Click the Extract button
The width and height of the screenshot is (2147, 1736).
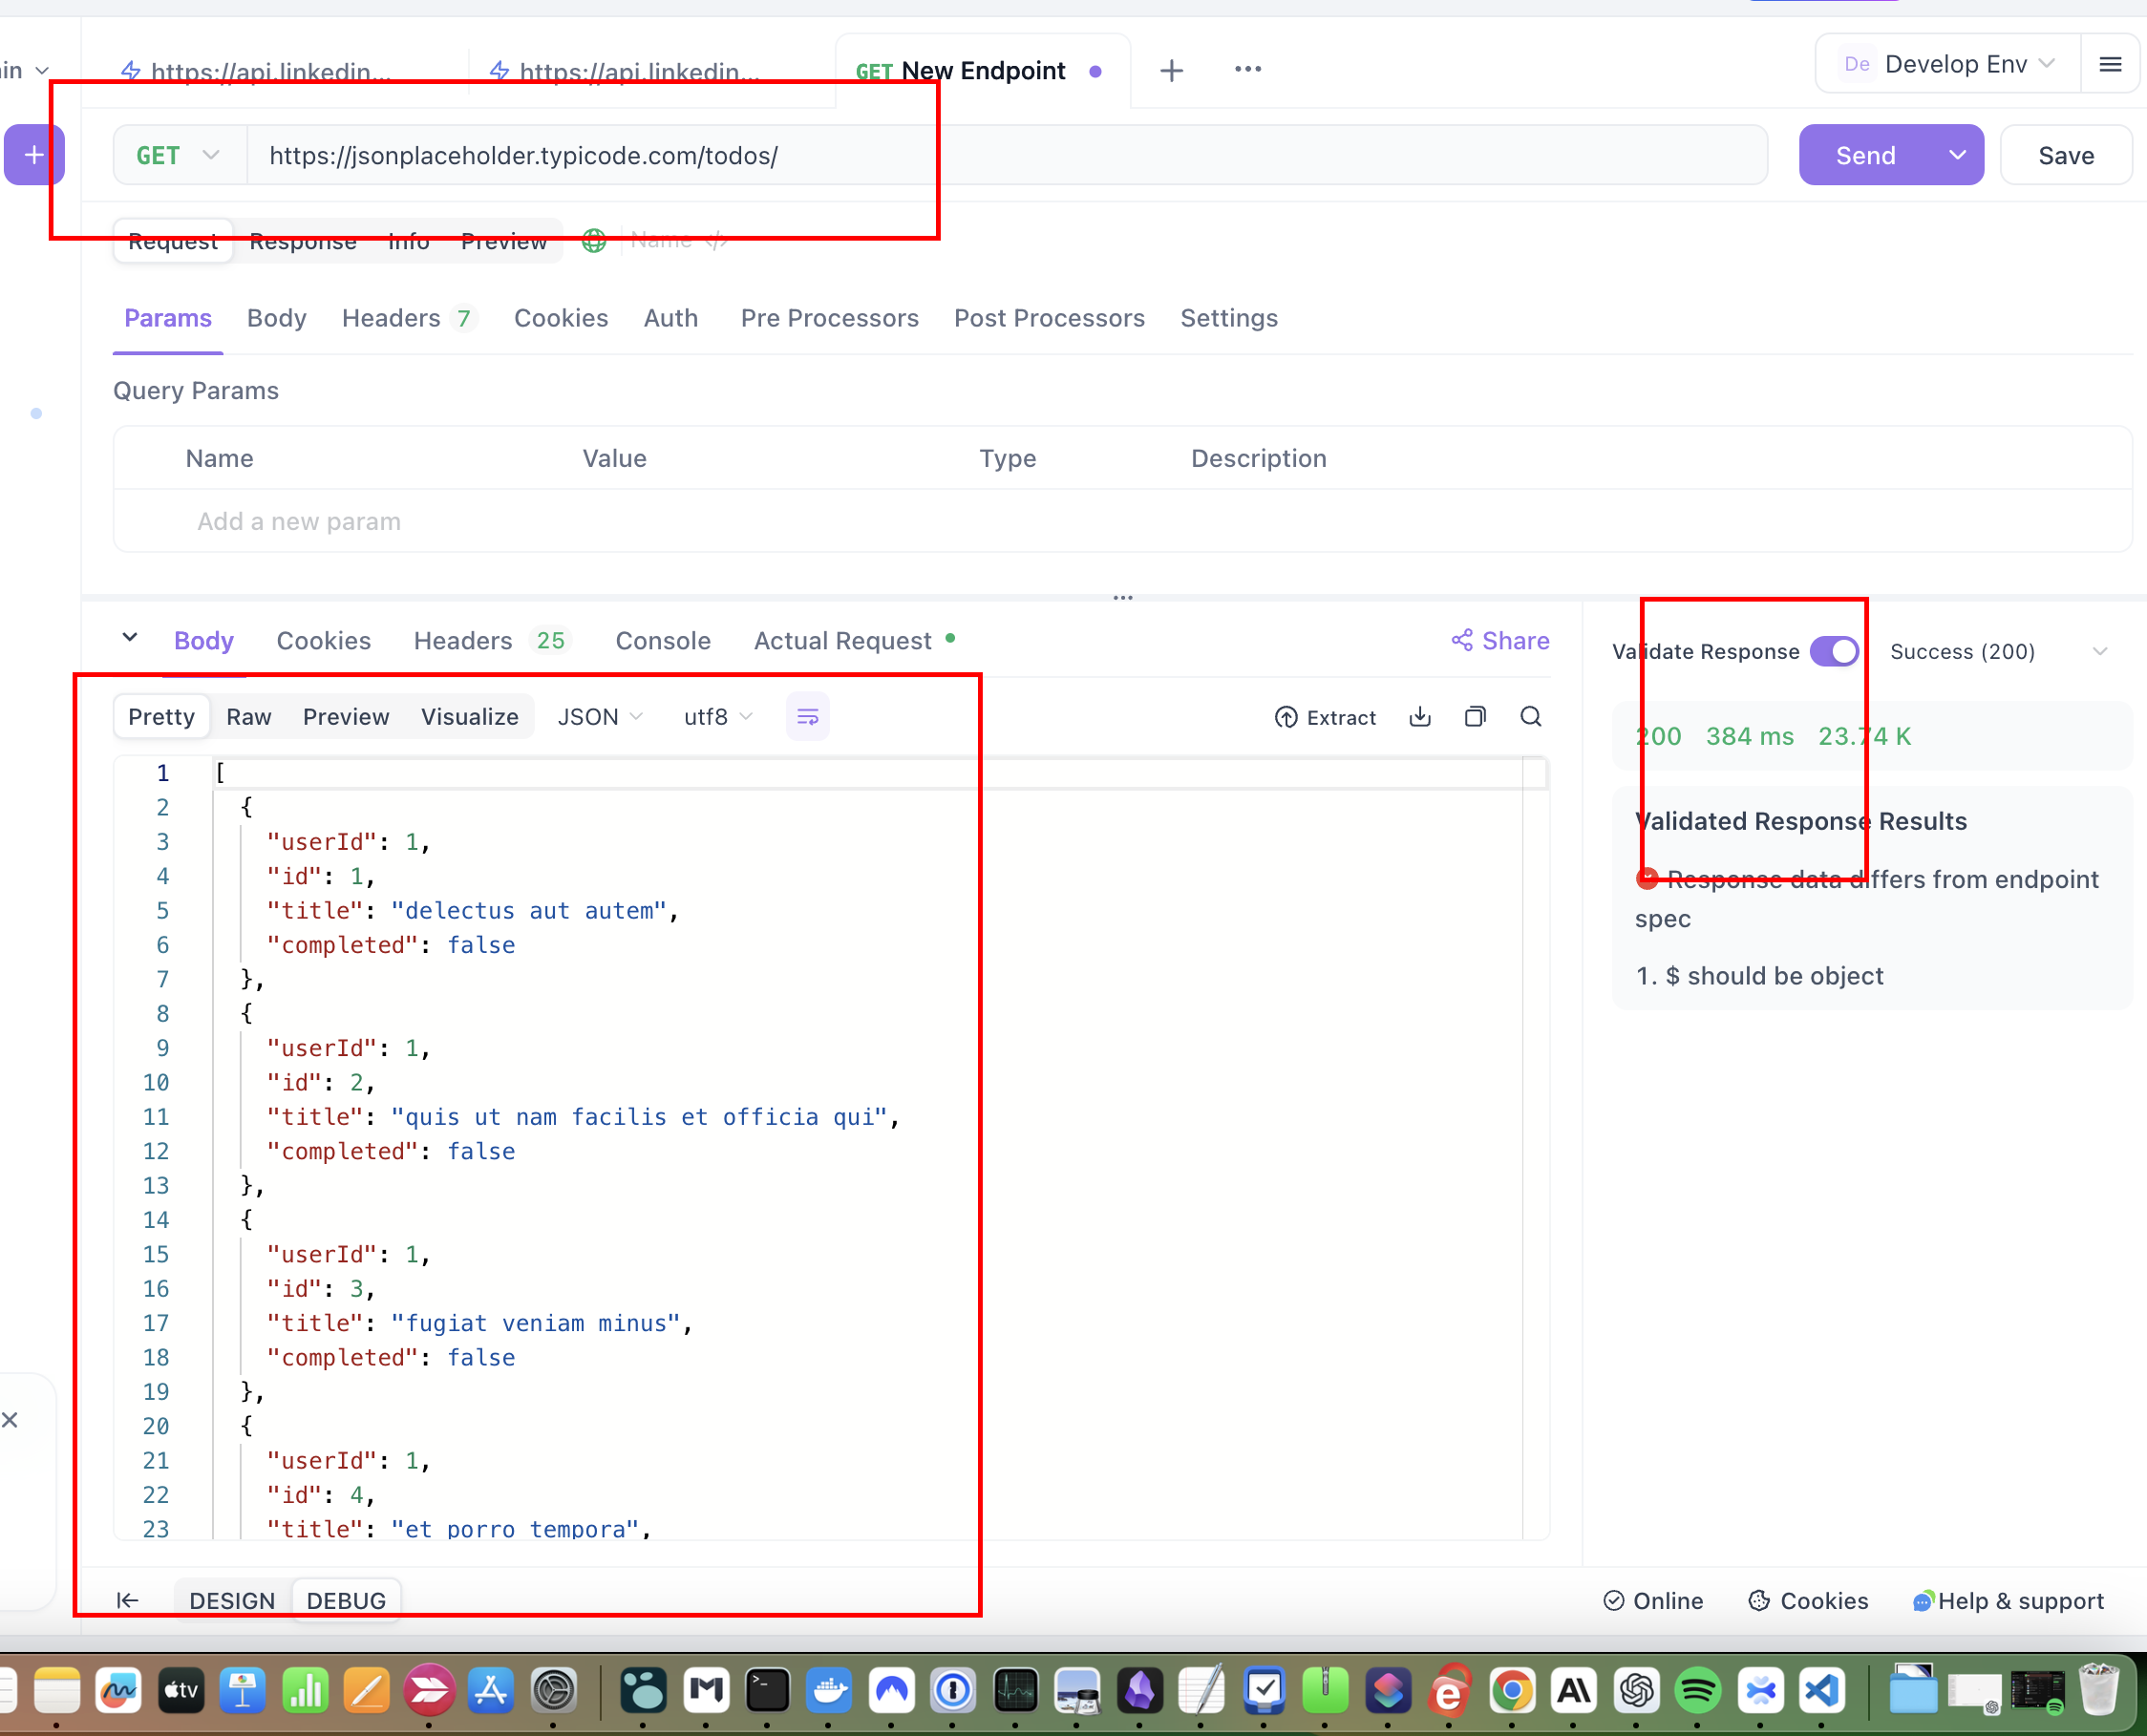1325,717
